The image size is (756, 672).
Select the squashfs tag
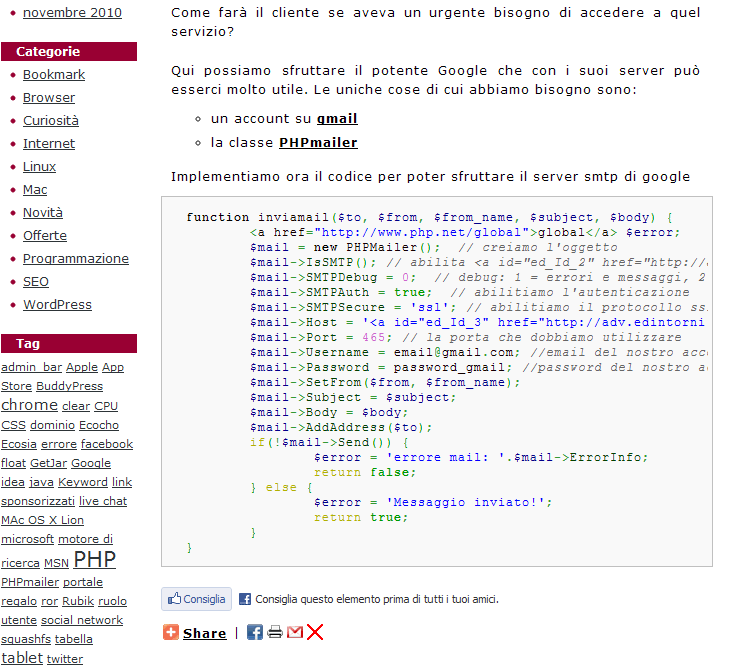26,639
